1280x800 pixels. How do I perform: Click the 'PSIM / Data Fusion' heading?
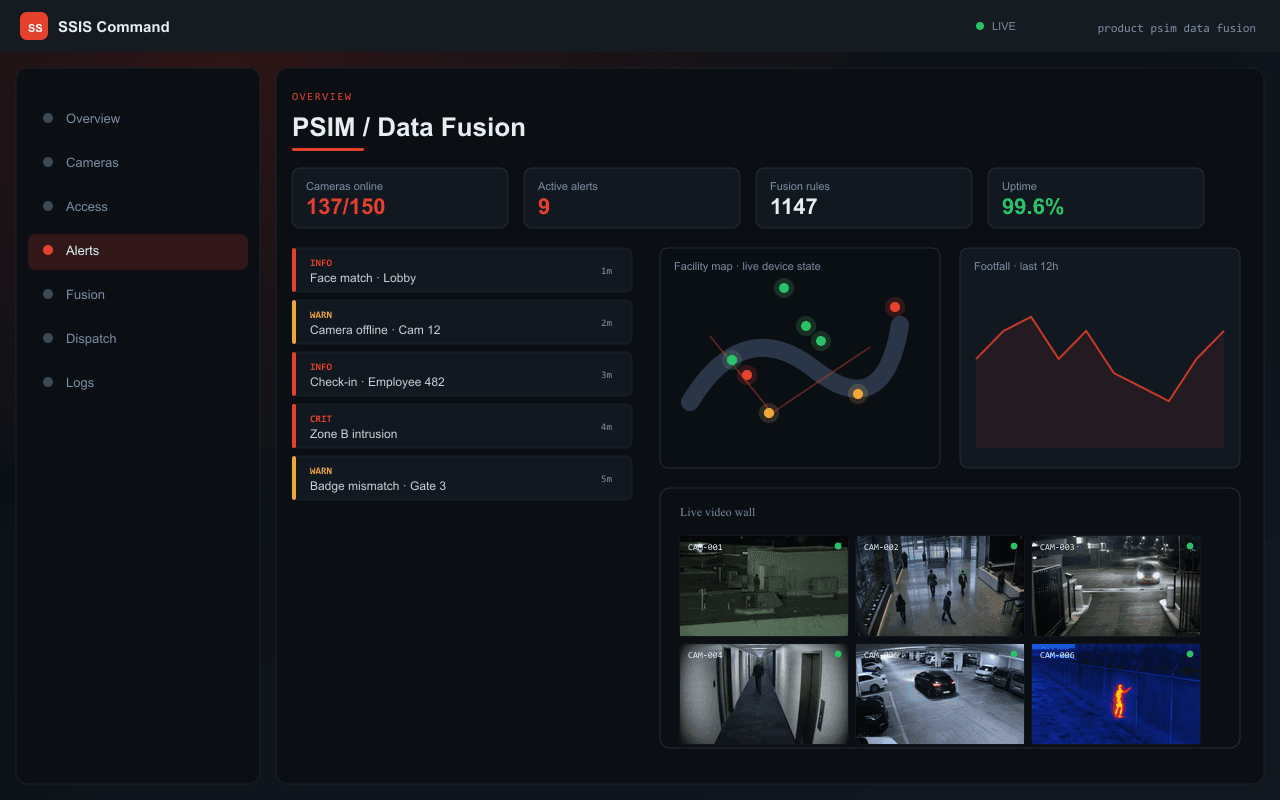pyautogui.click(x=409, y=127)
